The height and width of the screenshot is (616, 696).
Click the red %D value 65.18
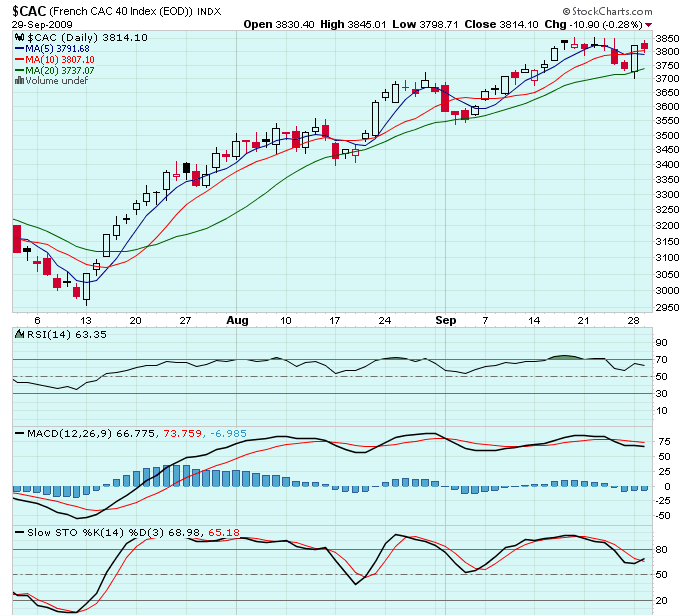pos(224,532)
